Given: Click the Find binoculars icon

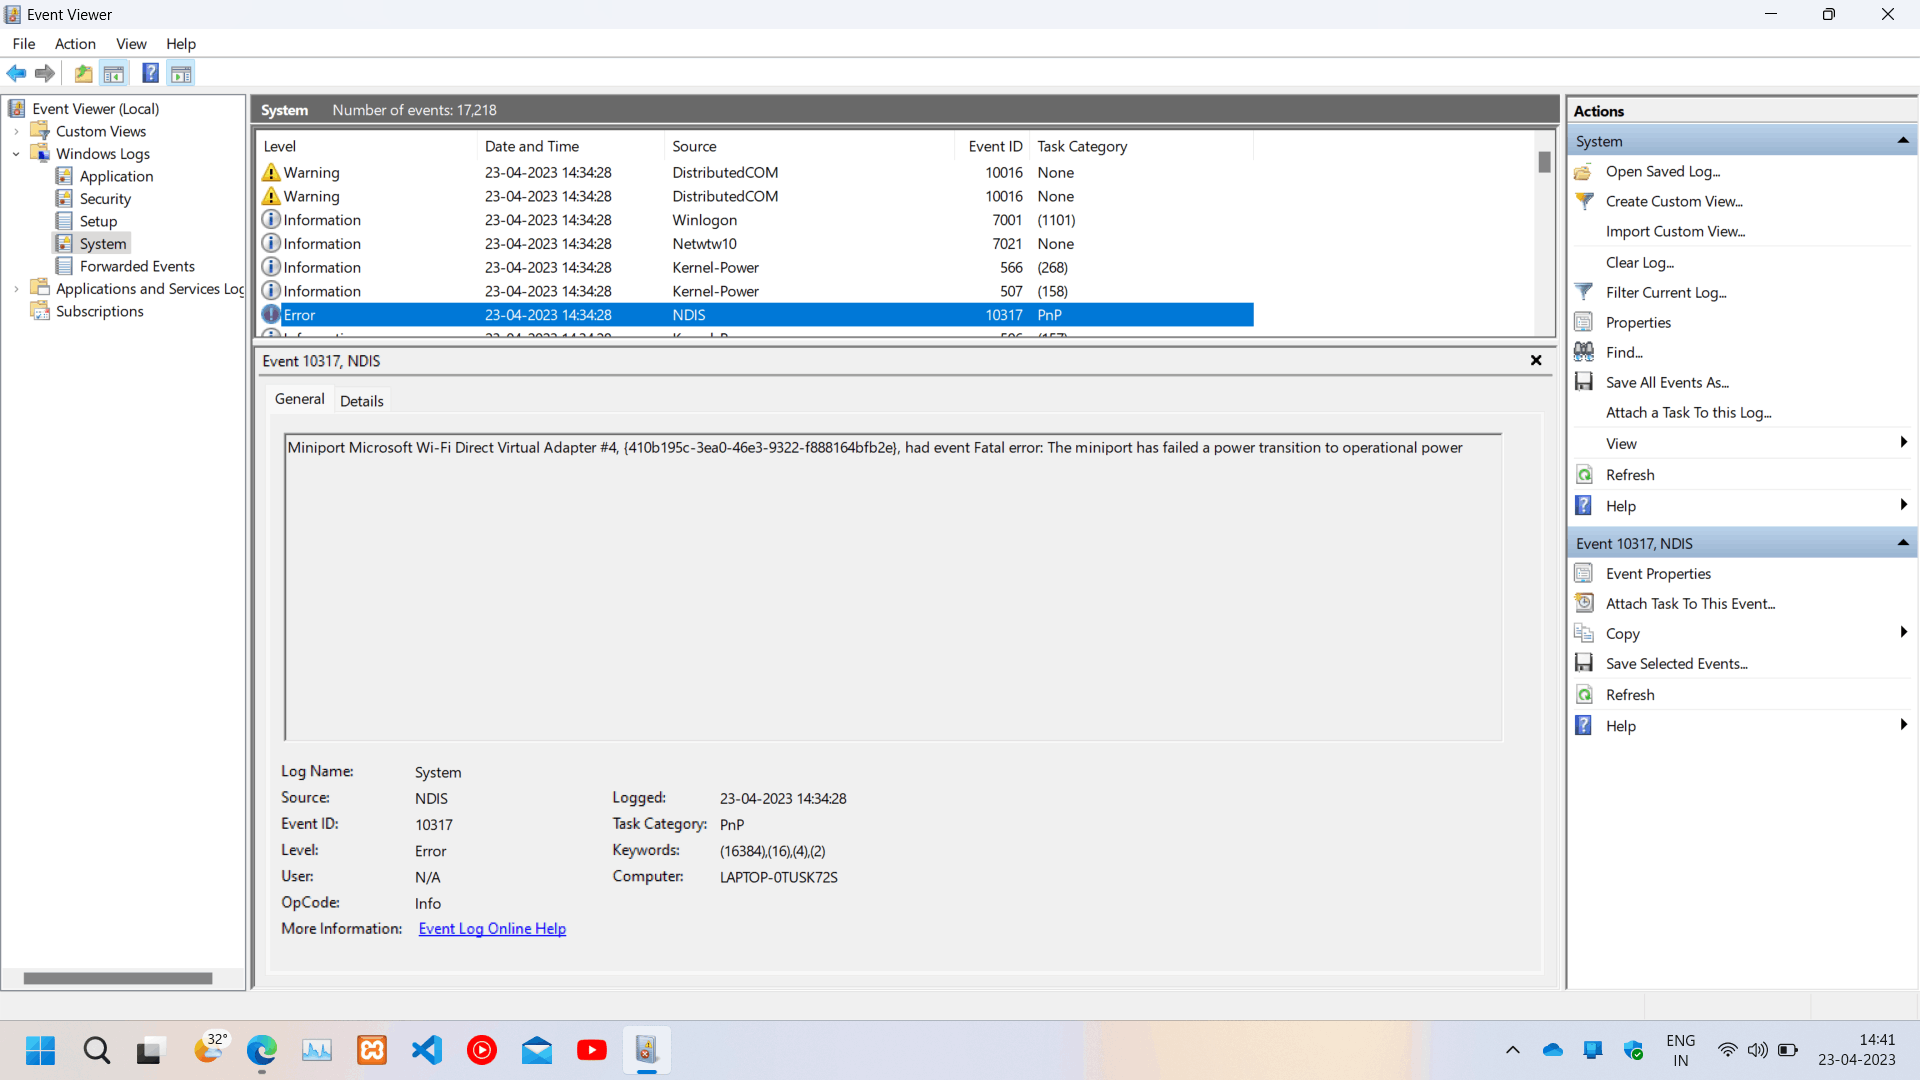Looking at the screenshot, I should [1584, 352].
